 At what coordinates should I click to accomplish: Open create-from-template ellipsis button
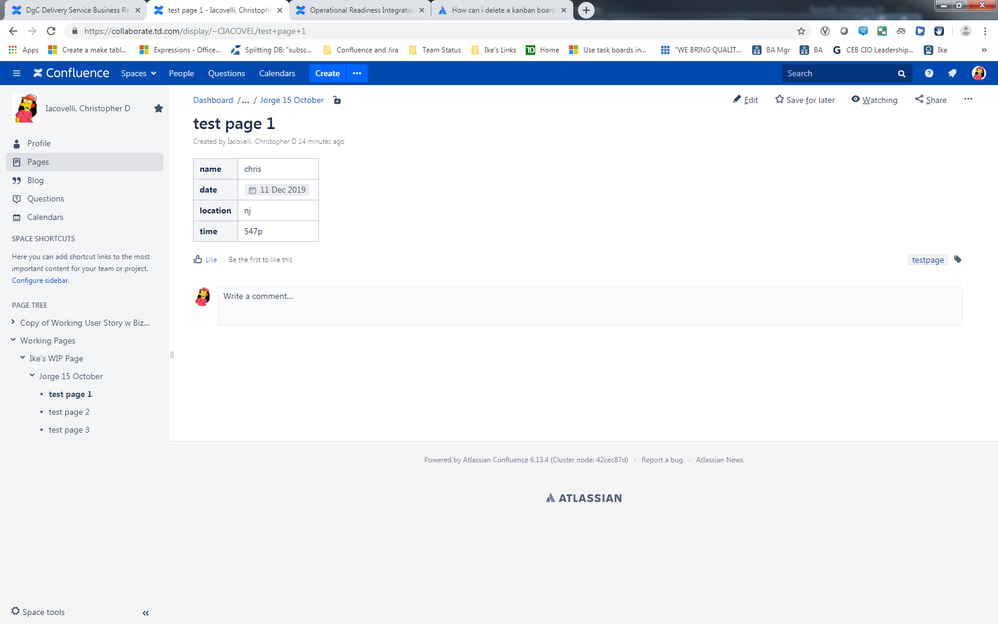(357, 73)
